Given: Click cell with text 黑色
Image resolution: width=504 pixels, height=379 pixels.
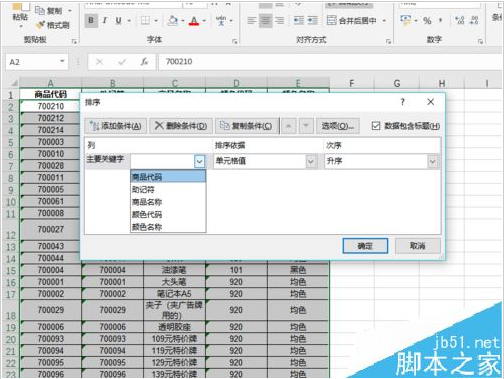Looking at the screenshot, I should click(x=298, y=270).
